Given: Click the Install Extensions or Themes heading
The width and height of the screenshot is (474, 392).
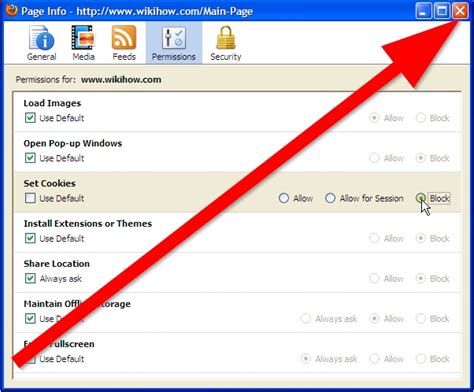Looking at the screenshot, I should (88, 223).
